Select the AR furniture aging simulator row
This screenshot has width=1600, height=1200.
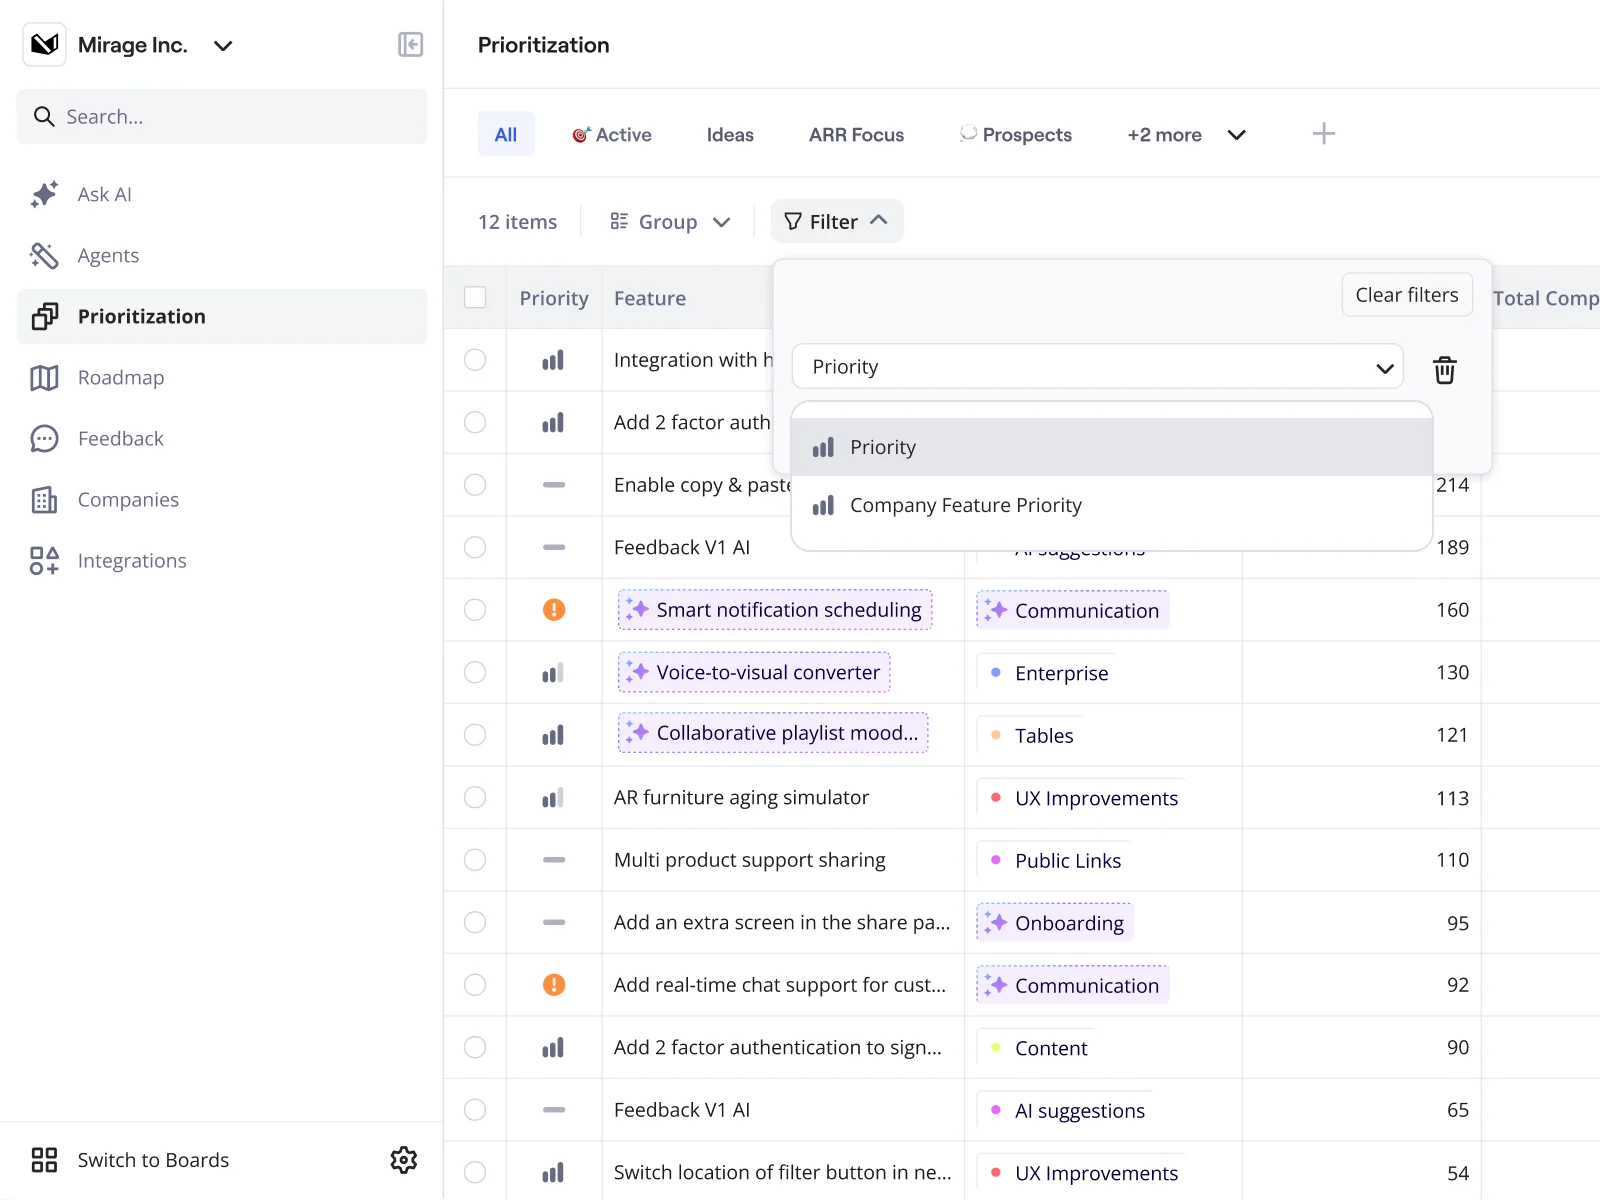(475, 798)
